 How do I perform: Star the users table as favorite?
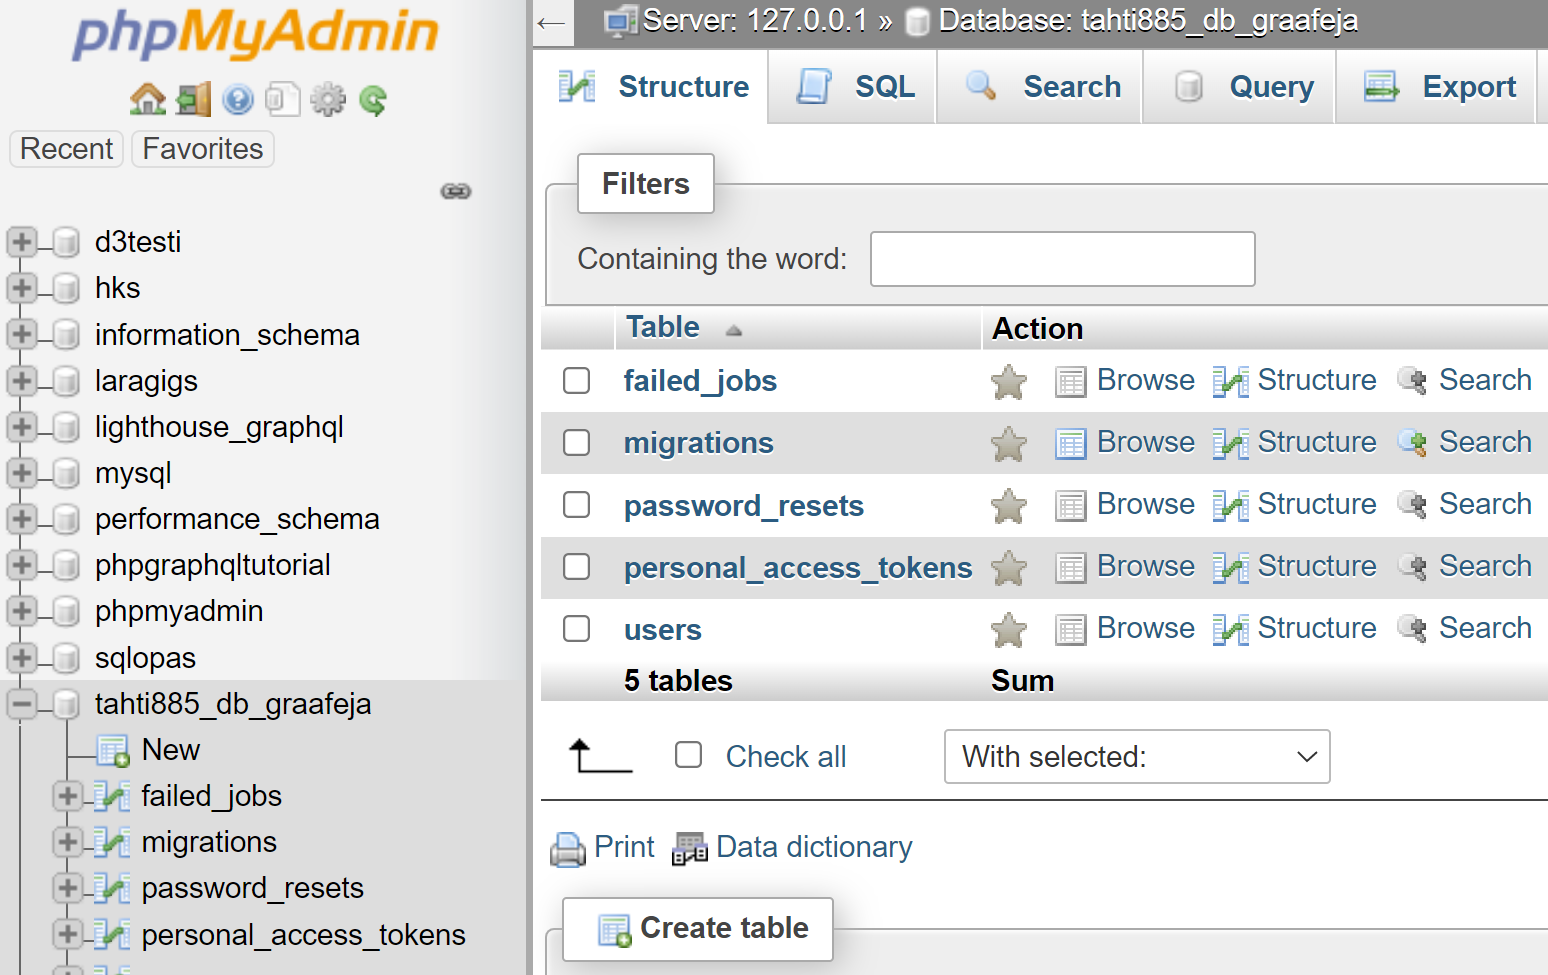tap(1009, 629)
